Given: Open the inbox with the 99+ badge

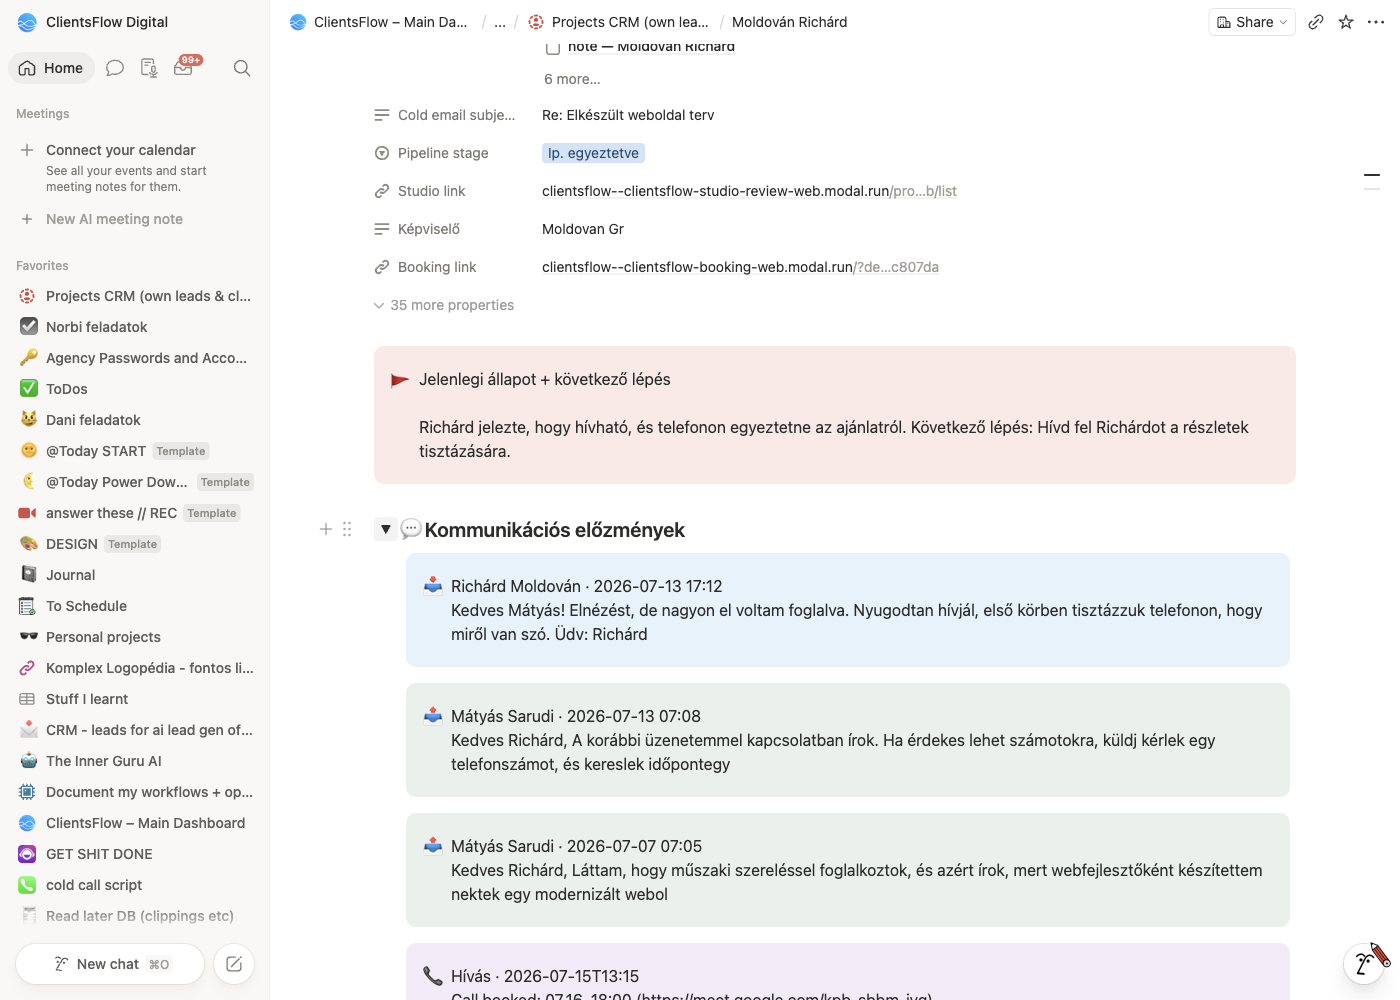Looking at the screenshot, I should coord(184,68).
